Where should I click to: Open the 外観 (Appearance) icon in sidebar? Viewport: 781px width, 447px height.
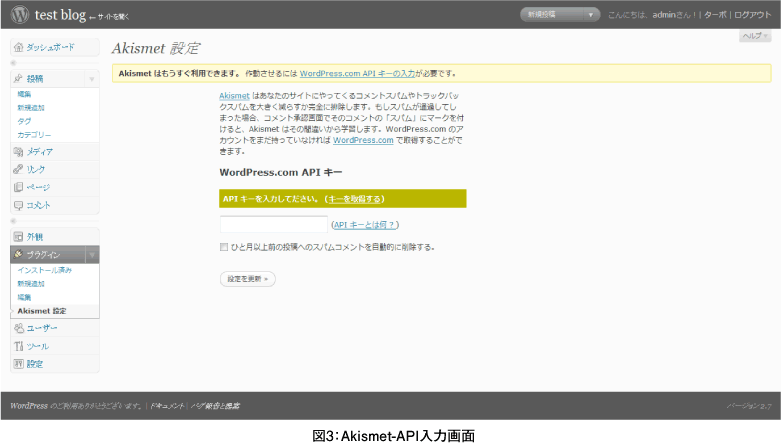pos(18,237)
